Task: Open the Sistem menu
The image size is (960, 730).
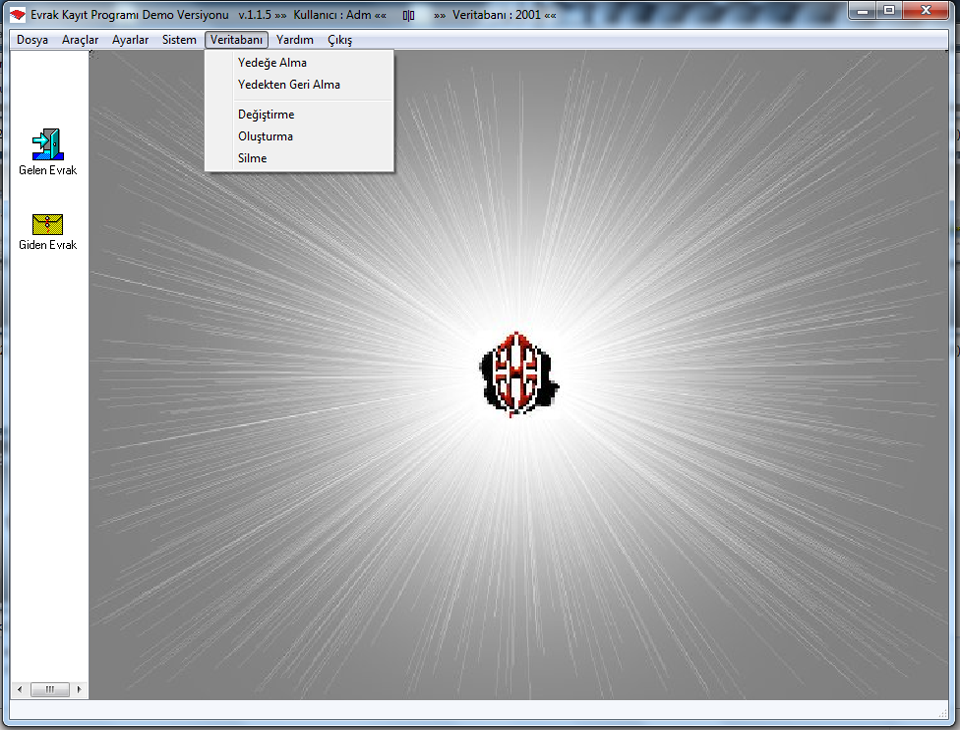Action: point(179,40)
